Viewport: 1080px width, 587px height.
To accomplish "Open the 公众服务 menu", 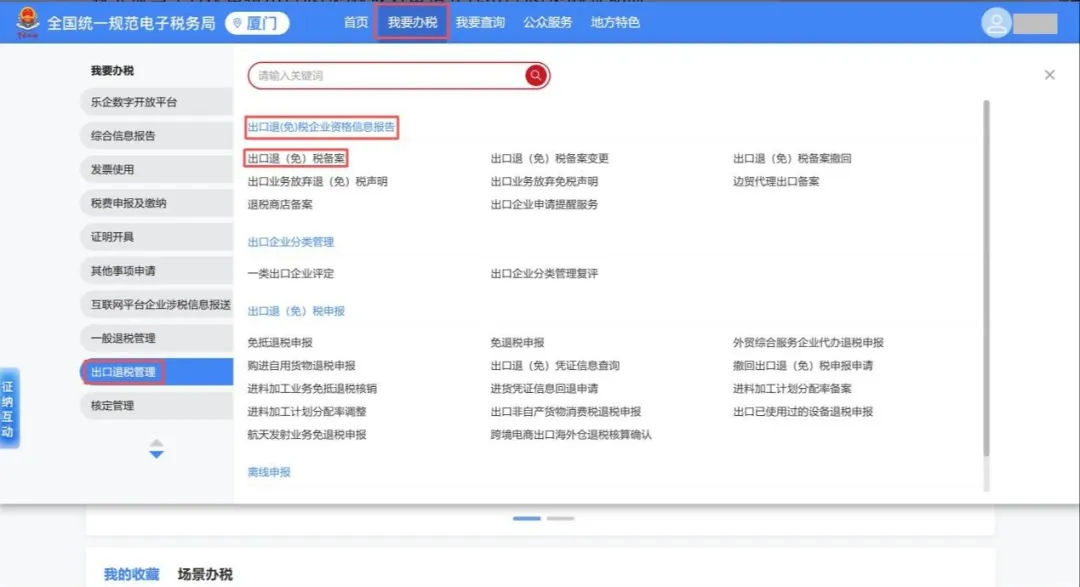I will click(546, 21).
